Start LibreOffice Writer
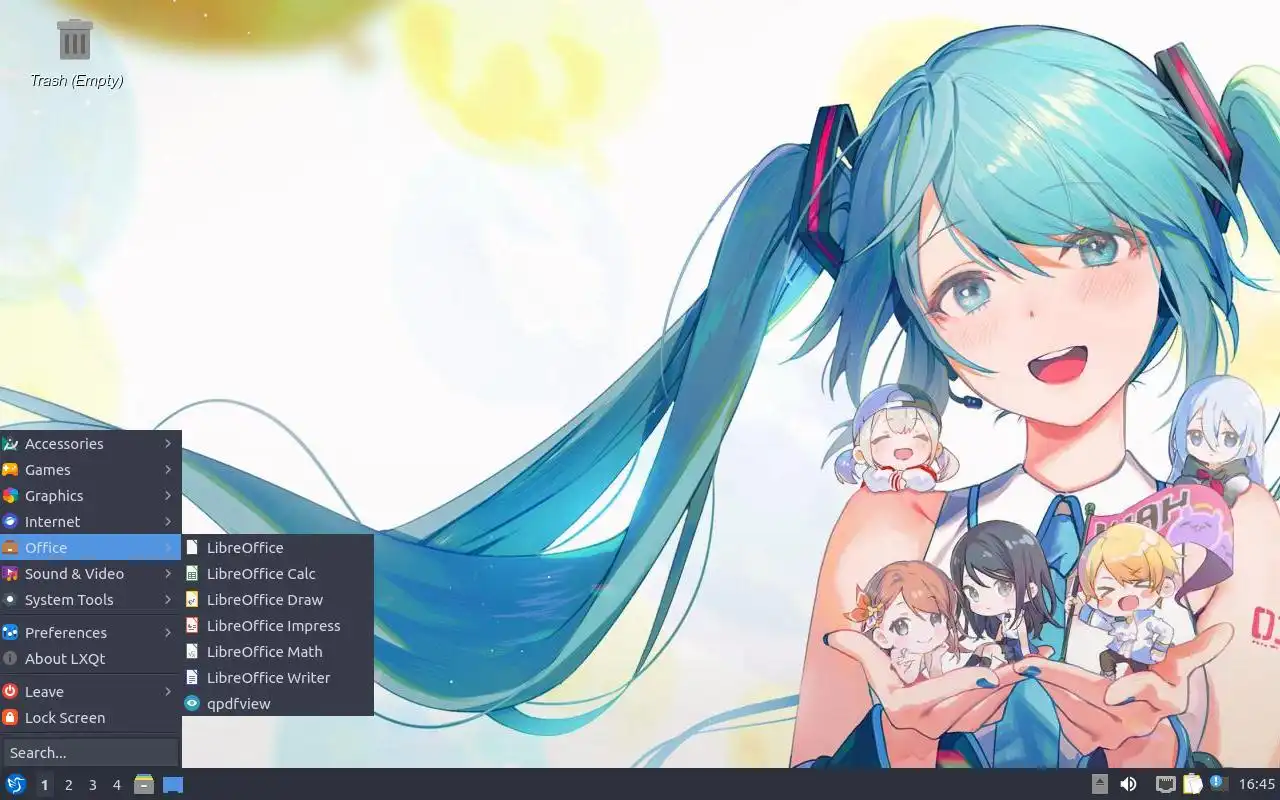 pos(278,677)
